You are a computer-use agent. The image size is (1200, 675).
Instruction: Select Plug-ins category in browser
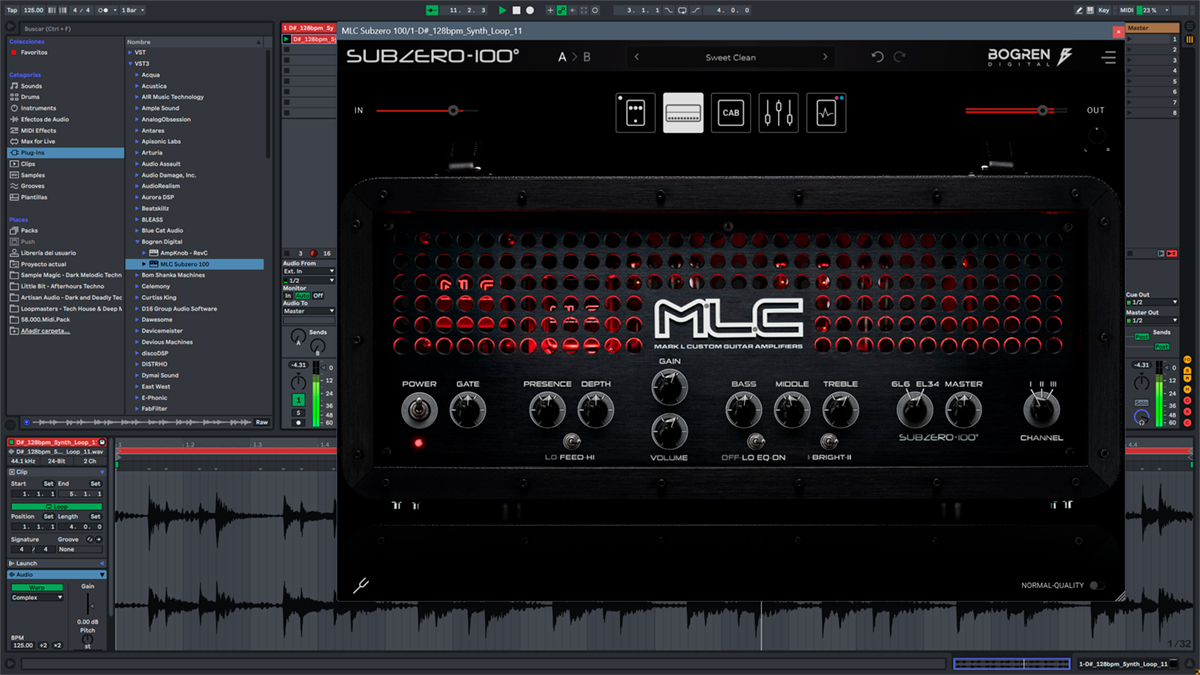(x=67, y=153)
